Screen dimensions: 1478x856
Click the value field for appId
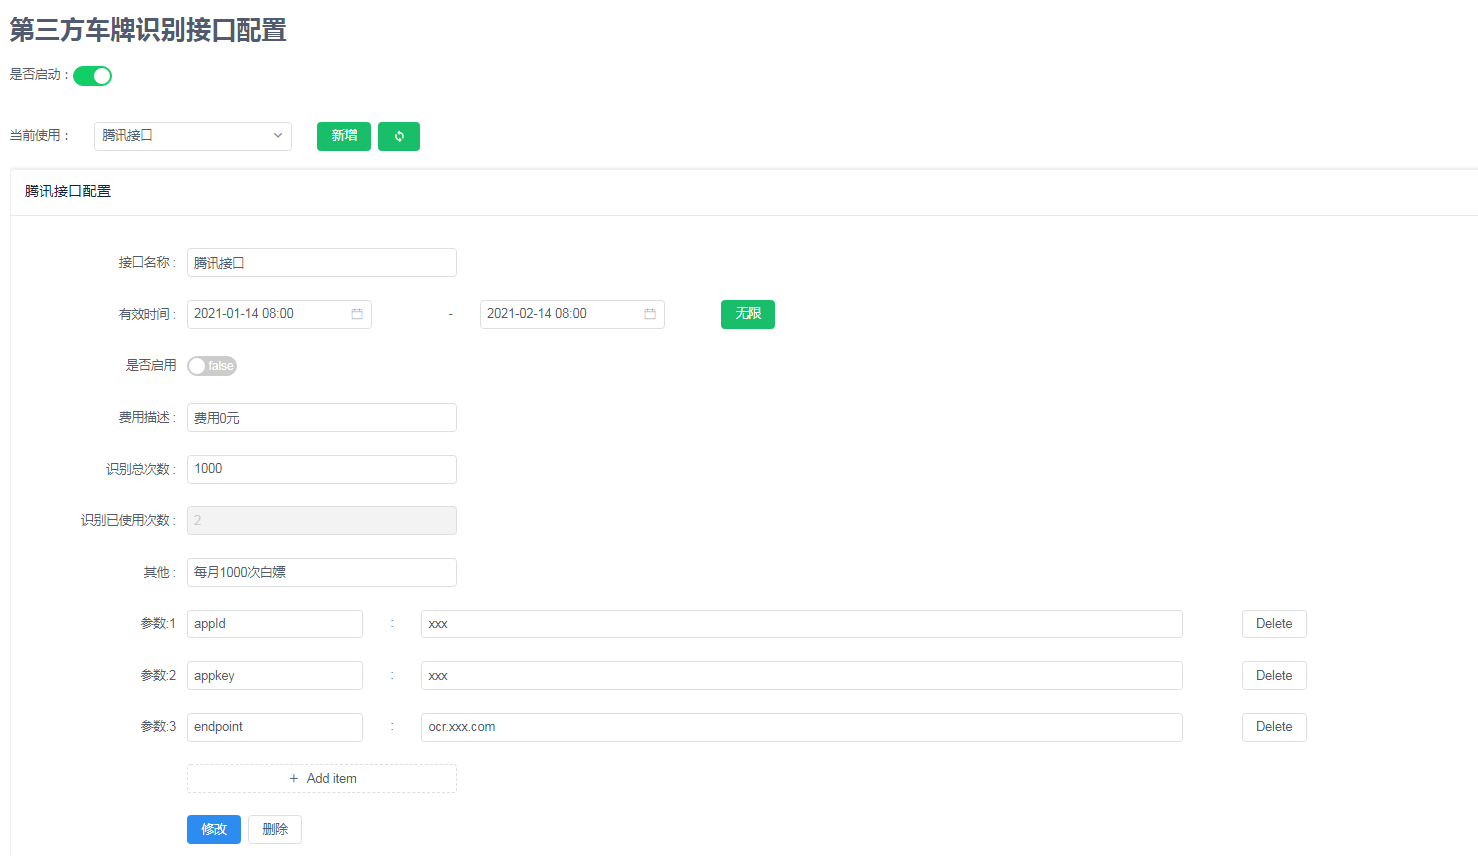pos(802,624)
